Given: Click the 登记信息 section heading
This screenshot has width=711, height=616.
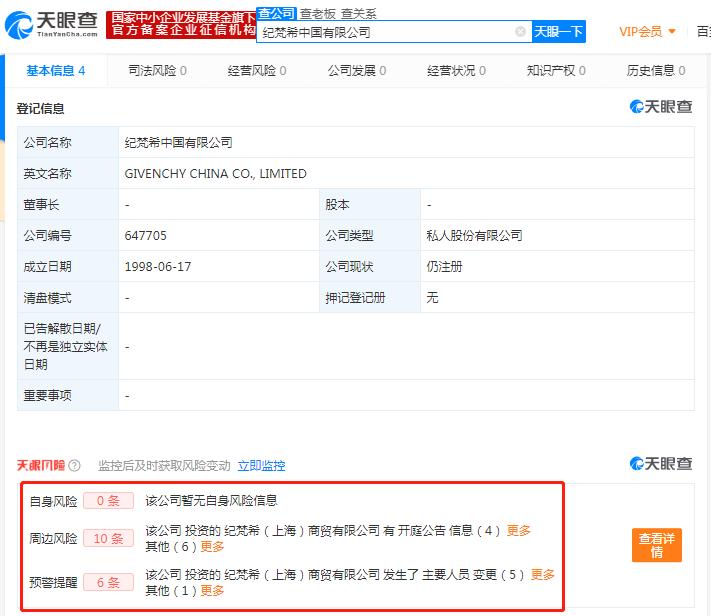Looking at the screenshot, I should point(40,109).
